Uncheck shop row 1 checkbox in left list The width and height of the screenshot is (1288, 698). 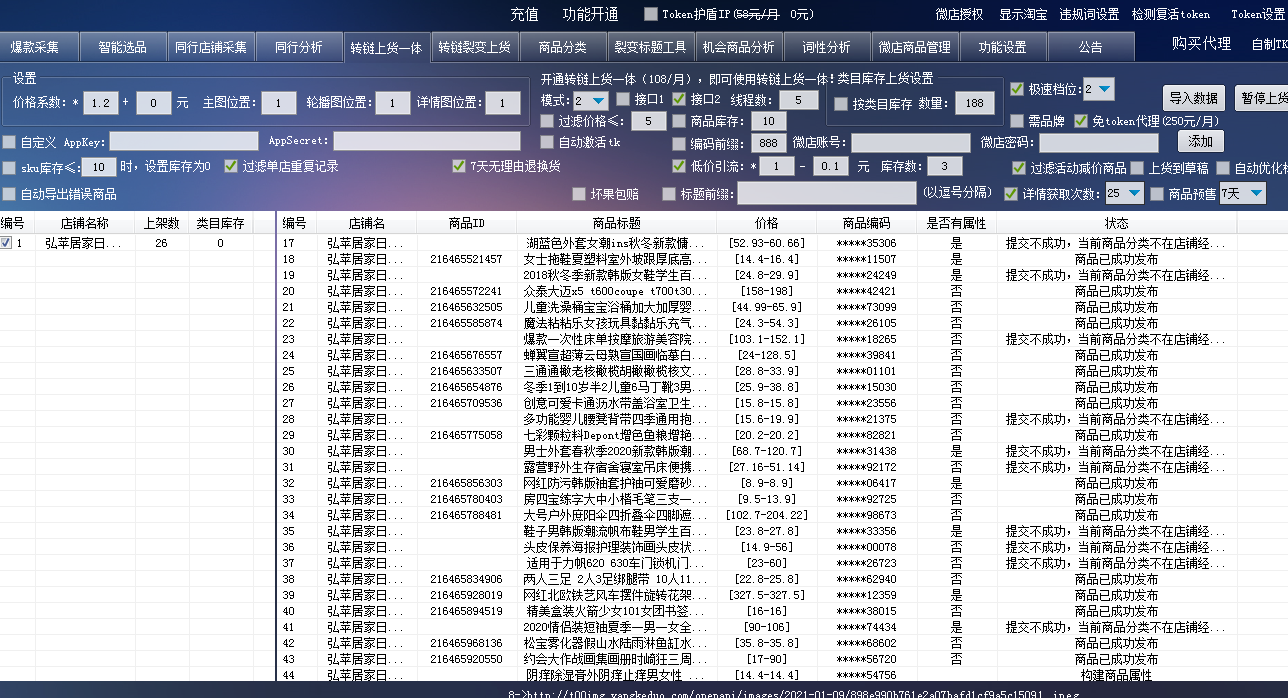(6, 243)
